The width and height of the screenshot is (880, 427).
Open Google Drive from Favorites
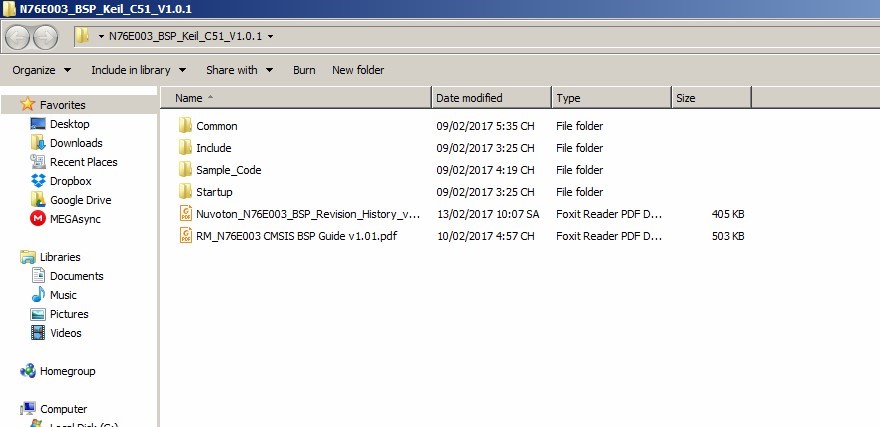pos(38,200)
